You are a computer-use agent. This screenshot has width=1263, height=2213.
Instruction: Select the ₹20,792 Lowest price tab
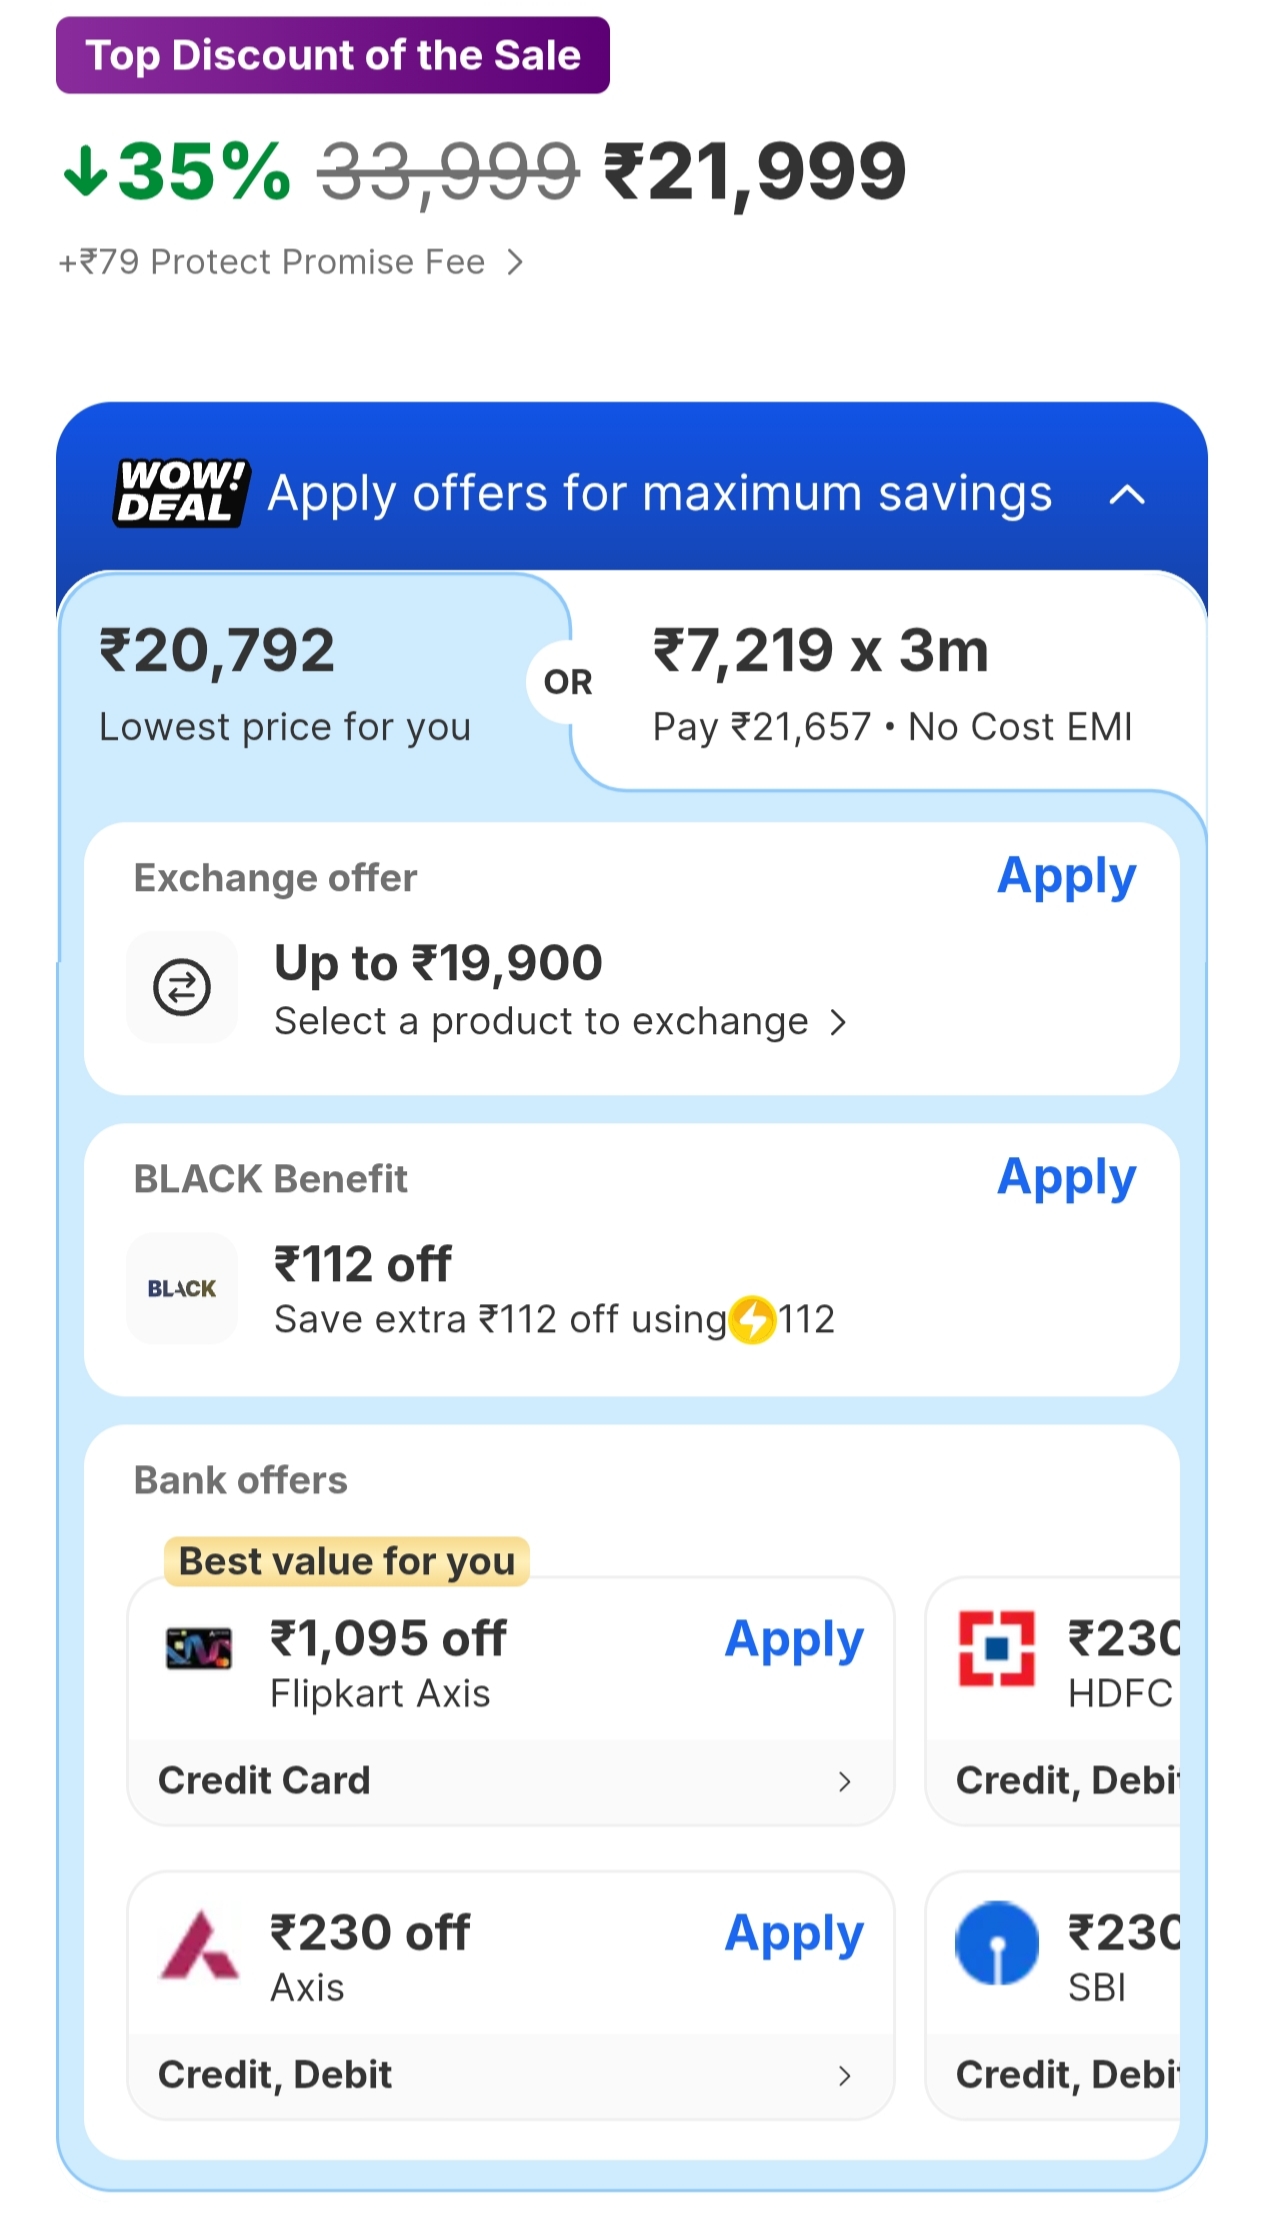pyautogui.click(x=285, y=684)
